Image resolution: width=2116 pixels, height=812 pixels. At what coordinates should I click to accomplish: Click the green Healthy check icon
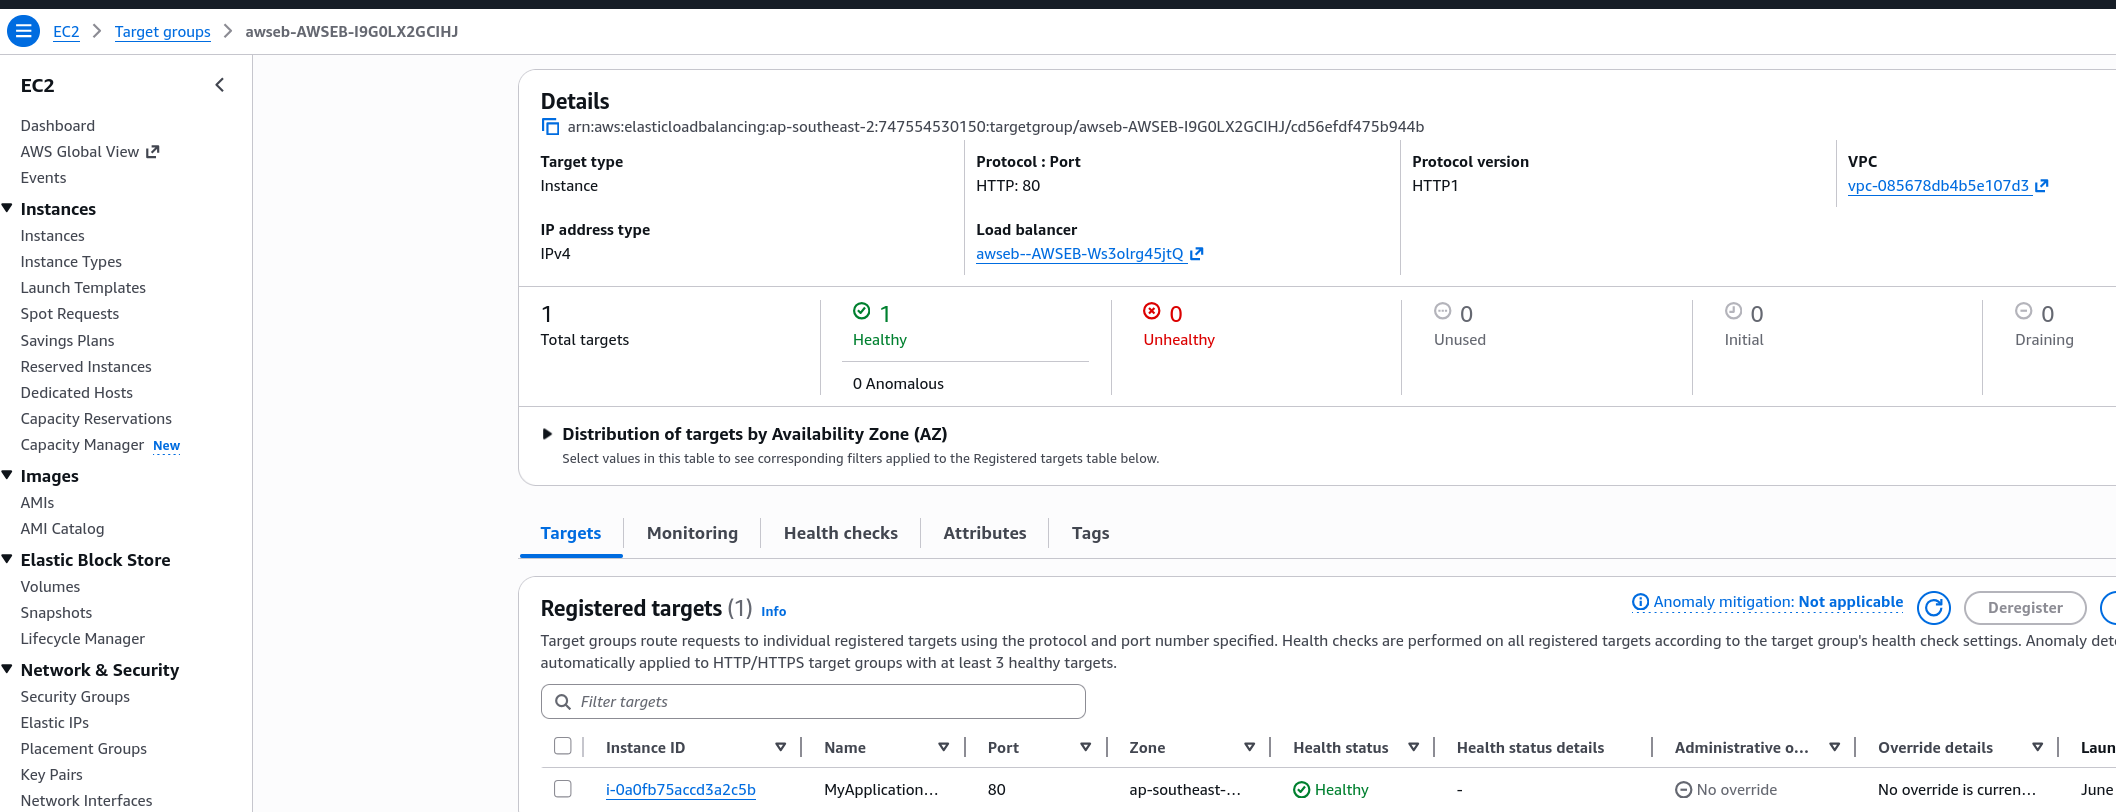(861, 311)
